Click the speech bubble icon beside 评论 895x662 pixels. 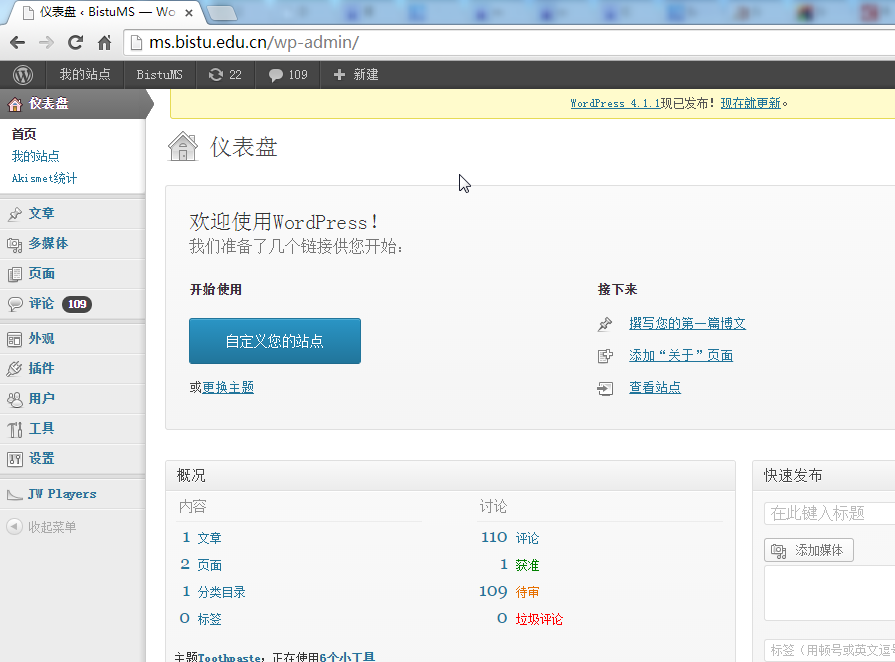15,304
